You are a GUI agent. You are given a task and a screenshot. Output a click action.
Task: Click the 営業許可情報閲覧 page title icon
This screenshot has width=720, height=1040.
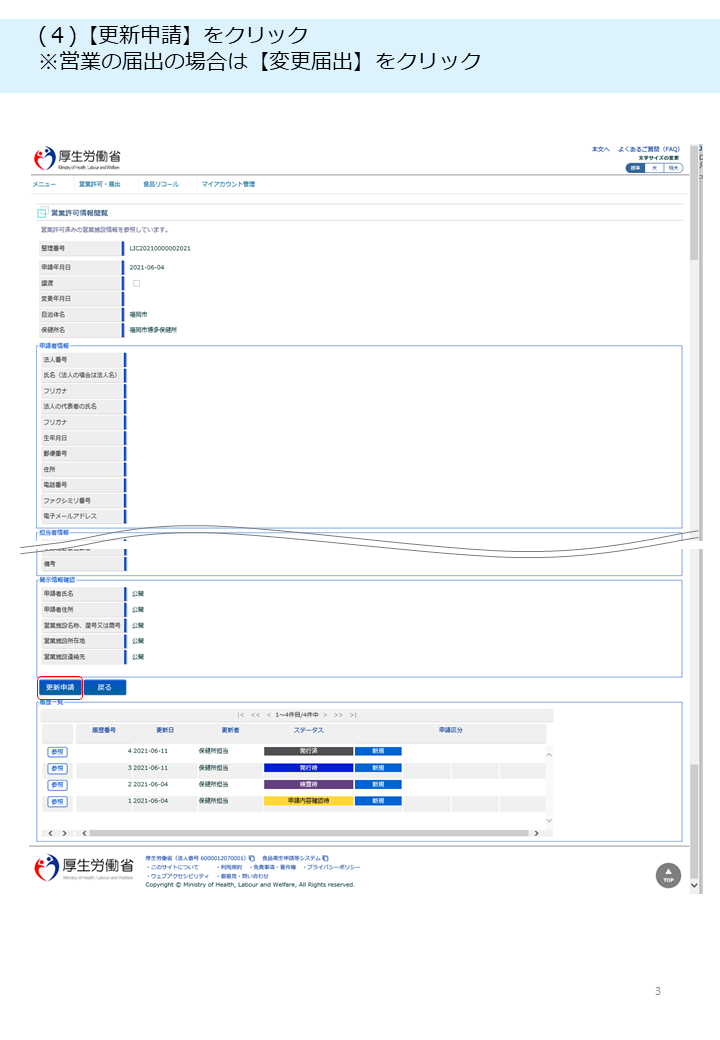click(x=42, y=213)
